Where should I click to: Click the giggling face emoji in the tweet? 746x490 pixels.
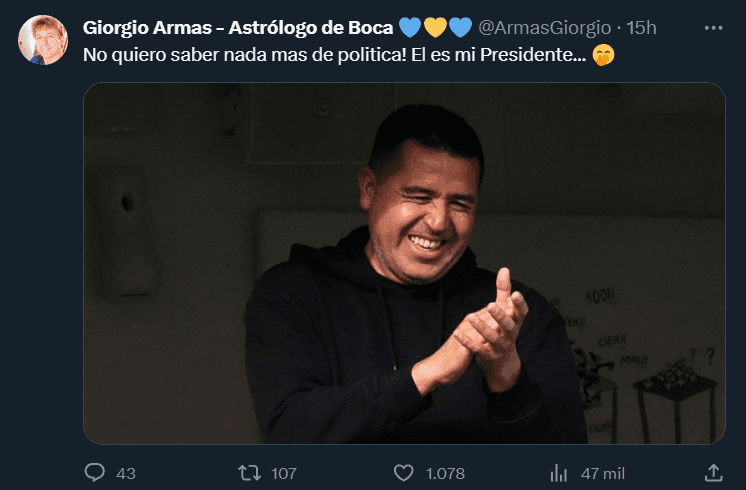[603, 55]
